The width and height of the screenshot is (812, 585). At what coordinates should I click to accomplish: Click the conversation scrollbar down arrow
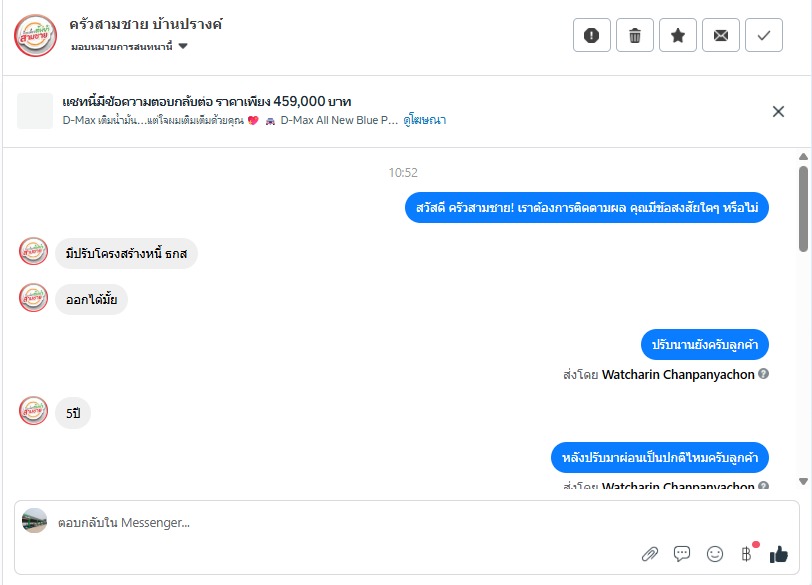[x=803, y=481]
